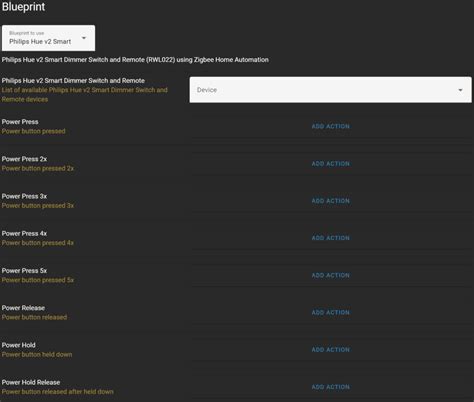Click the 'Power Hold' label
Viewport: 474px width, 402px height.
pos(19,345)
